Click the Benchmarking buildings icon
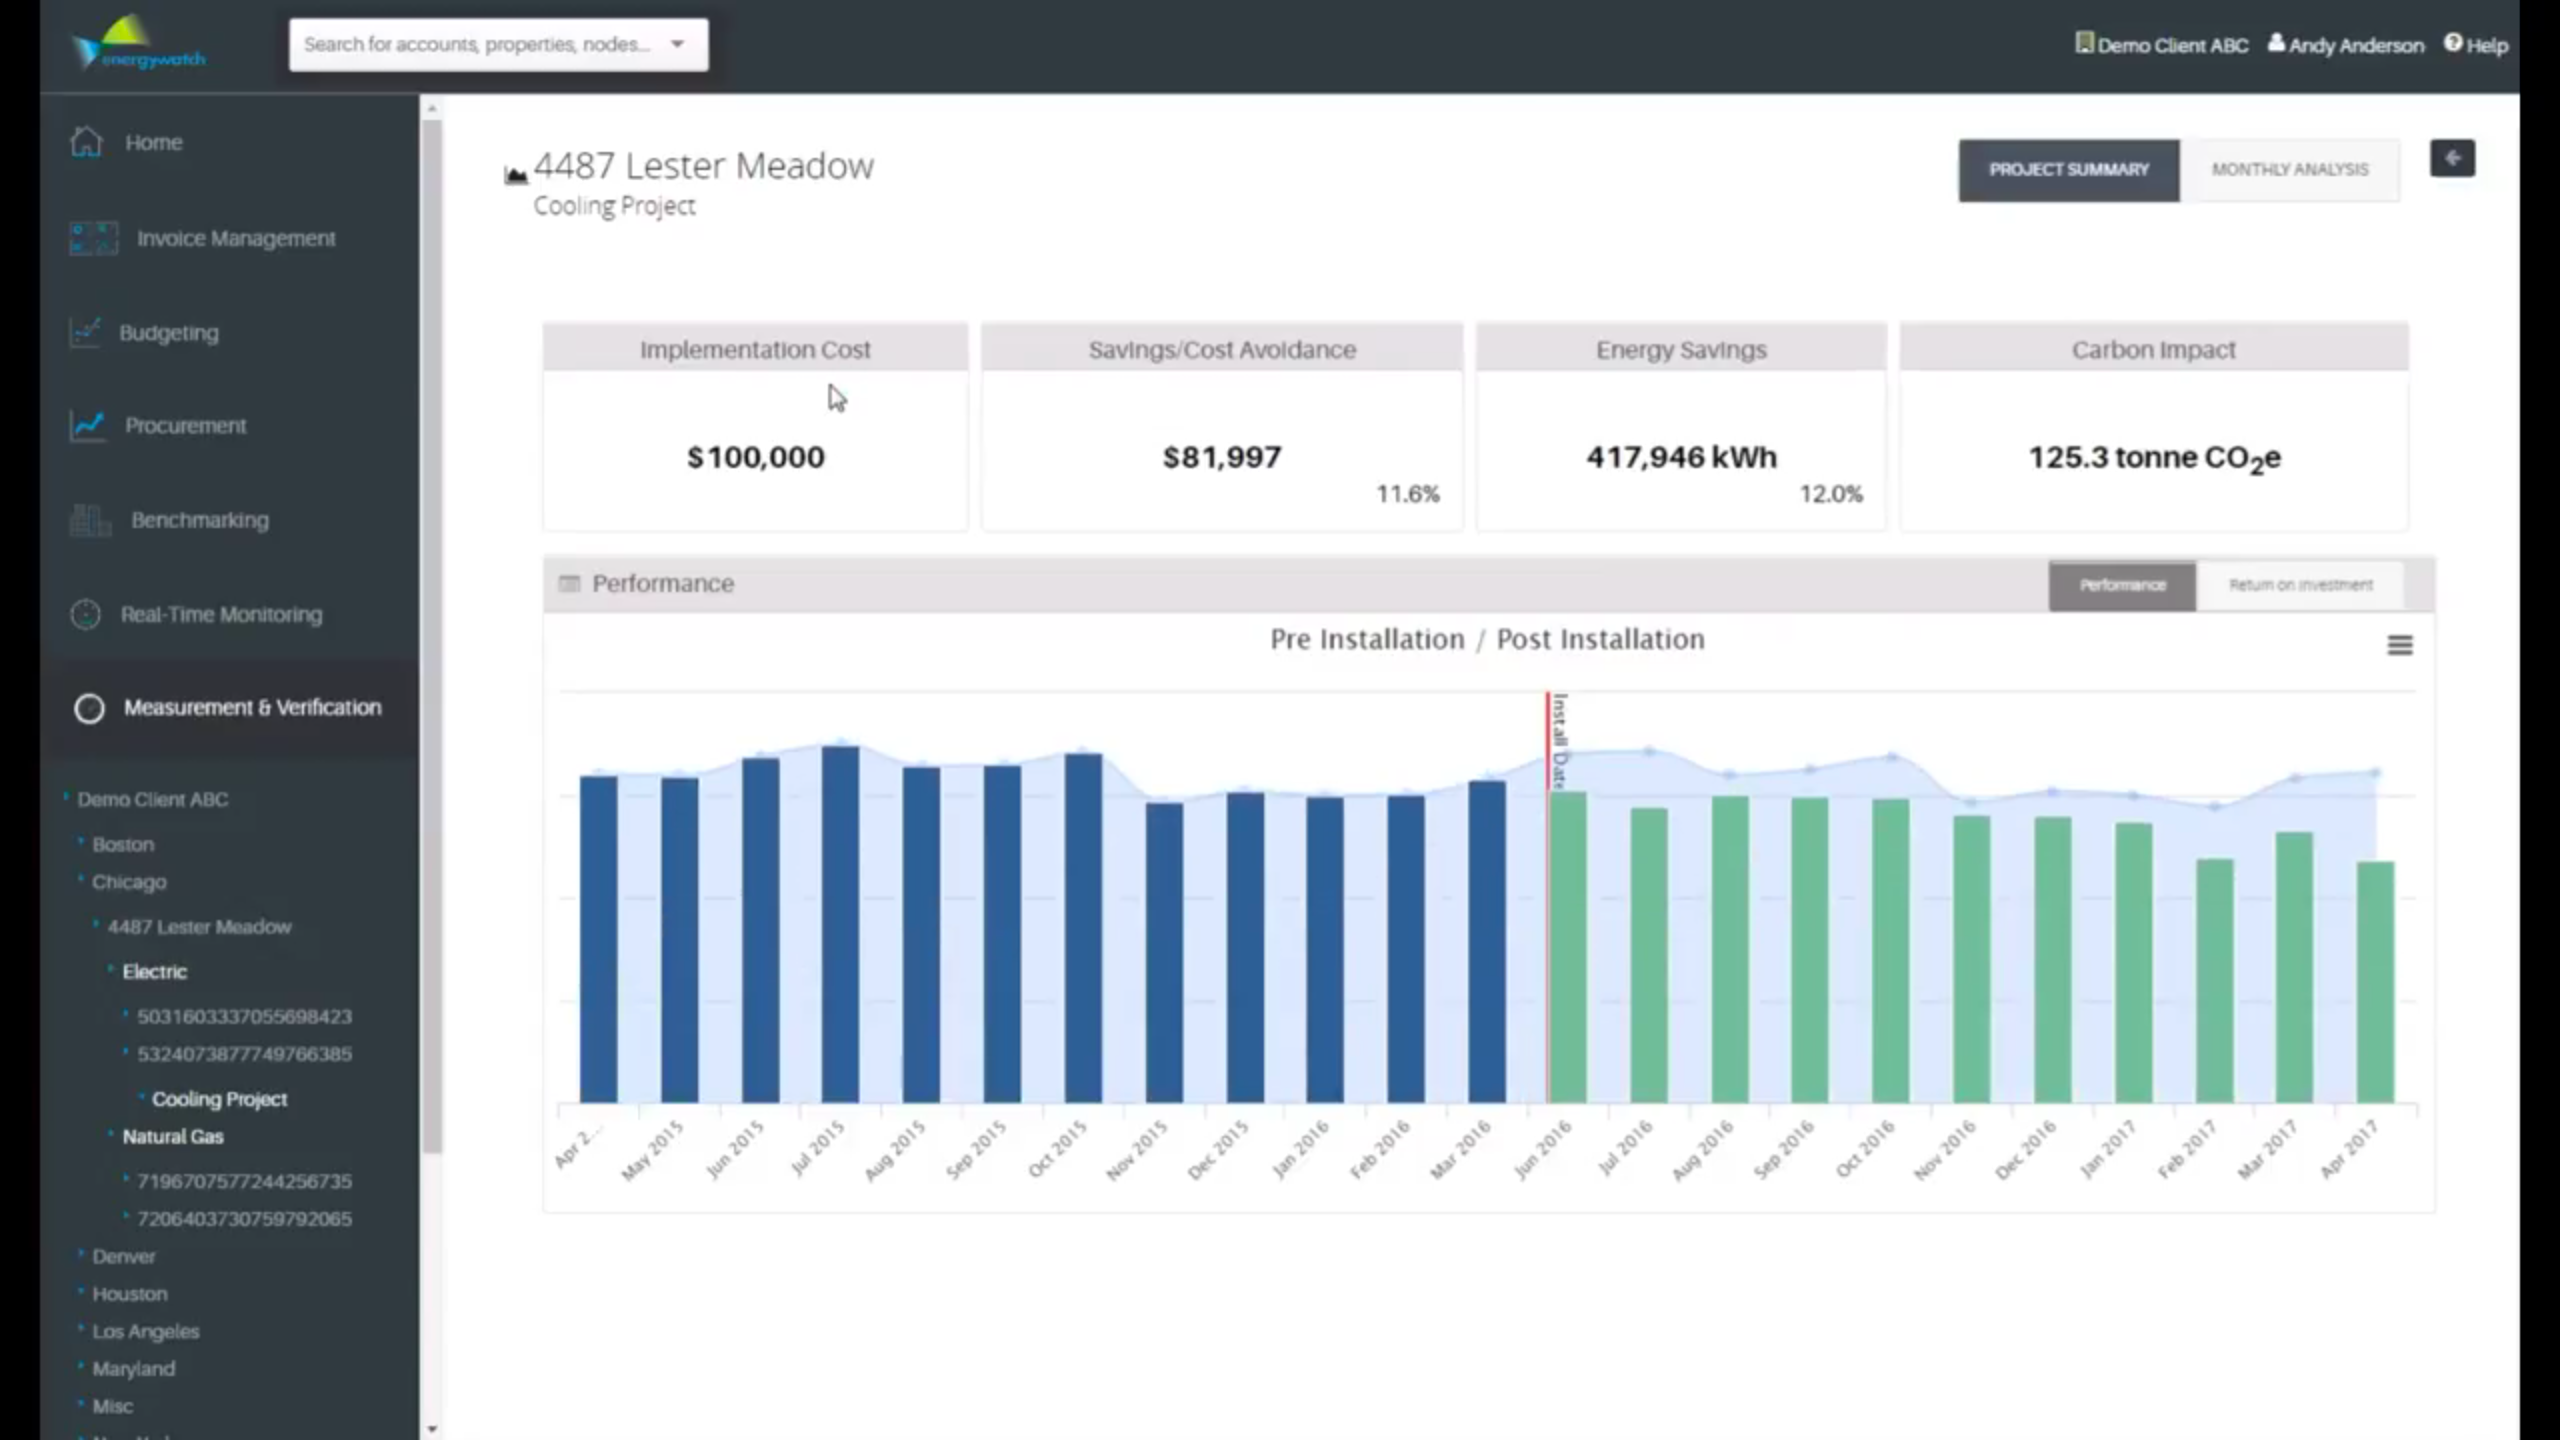 click(x=90, y=520)
